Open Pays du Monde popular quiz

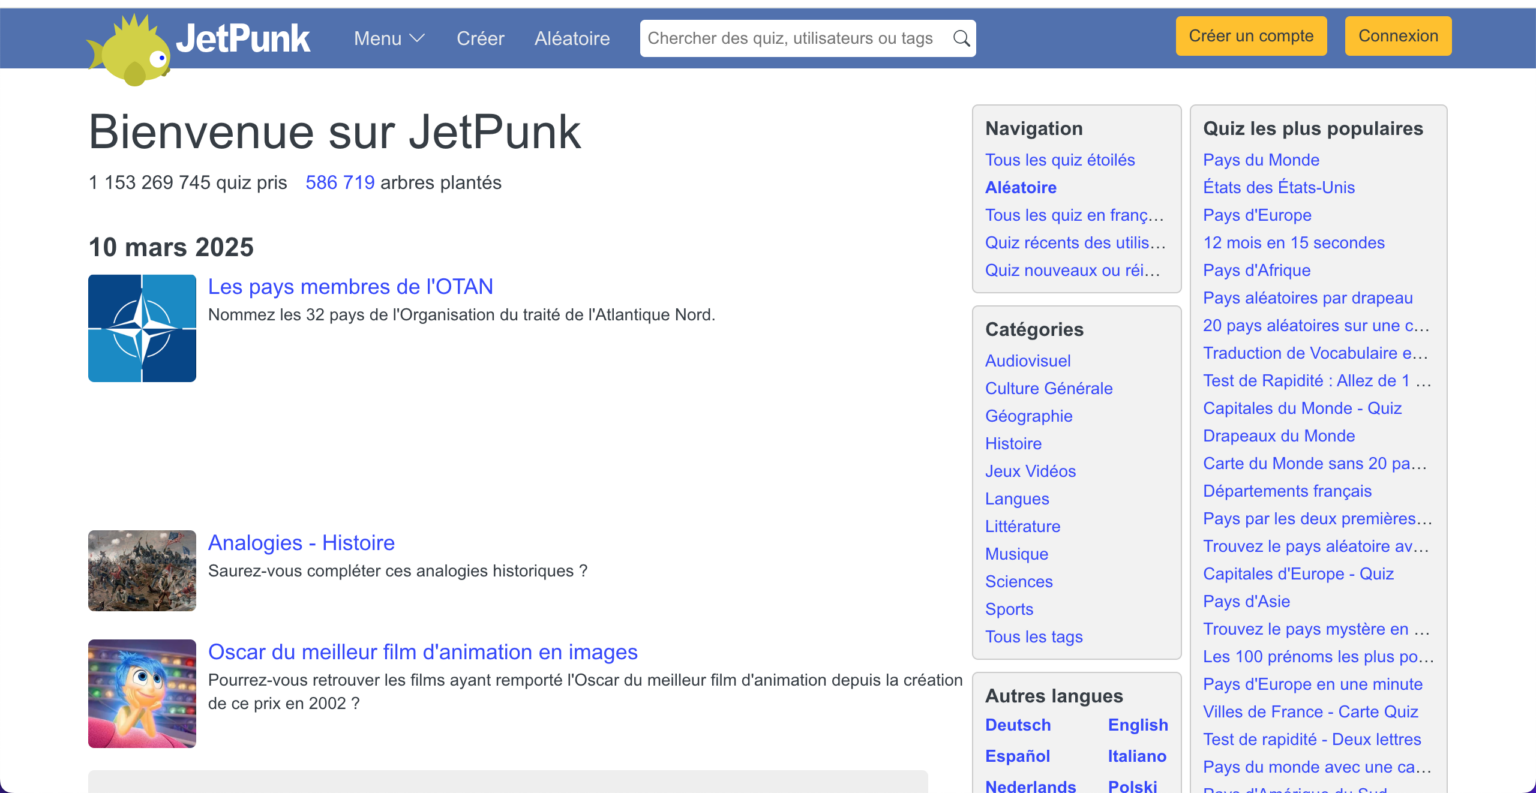pos(1261,160)
